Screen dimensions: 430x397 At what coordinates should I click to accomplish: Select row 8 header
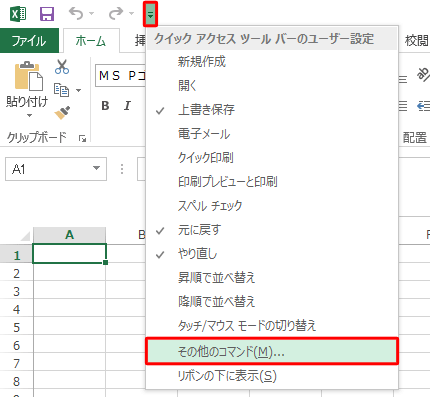click(16, 382)
